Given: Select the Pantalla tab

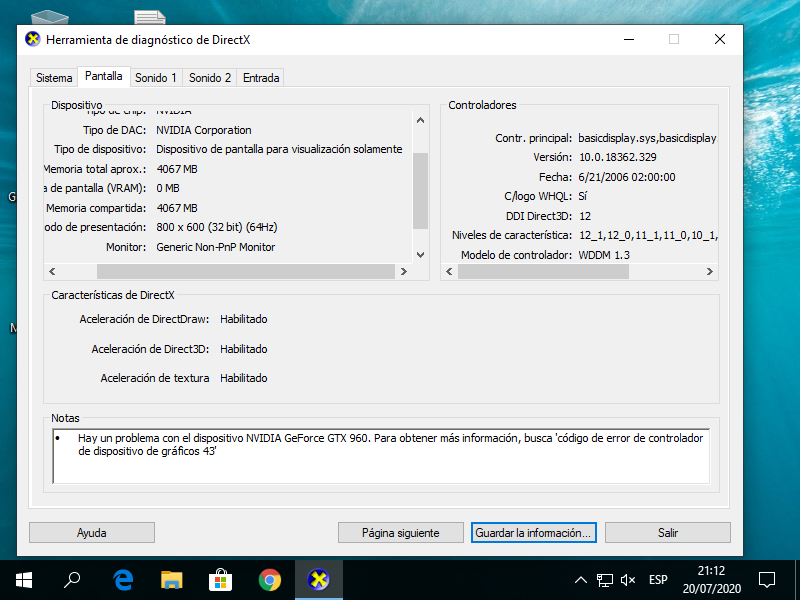Looking at the screenshot, I should pos(104,77).
